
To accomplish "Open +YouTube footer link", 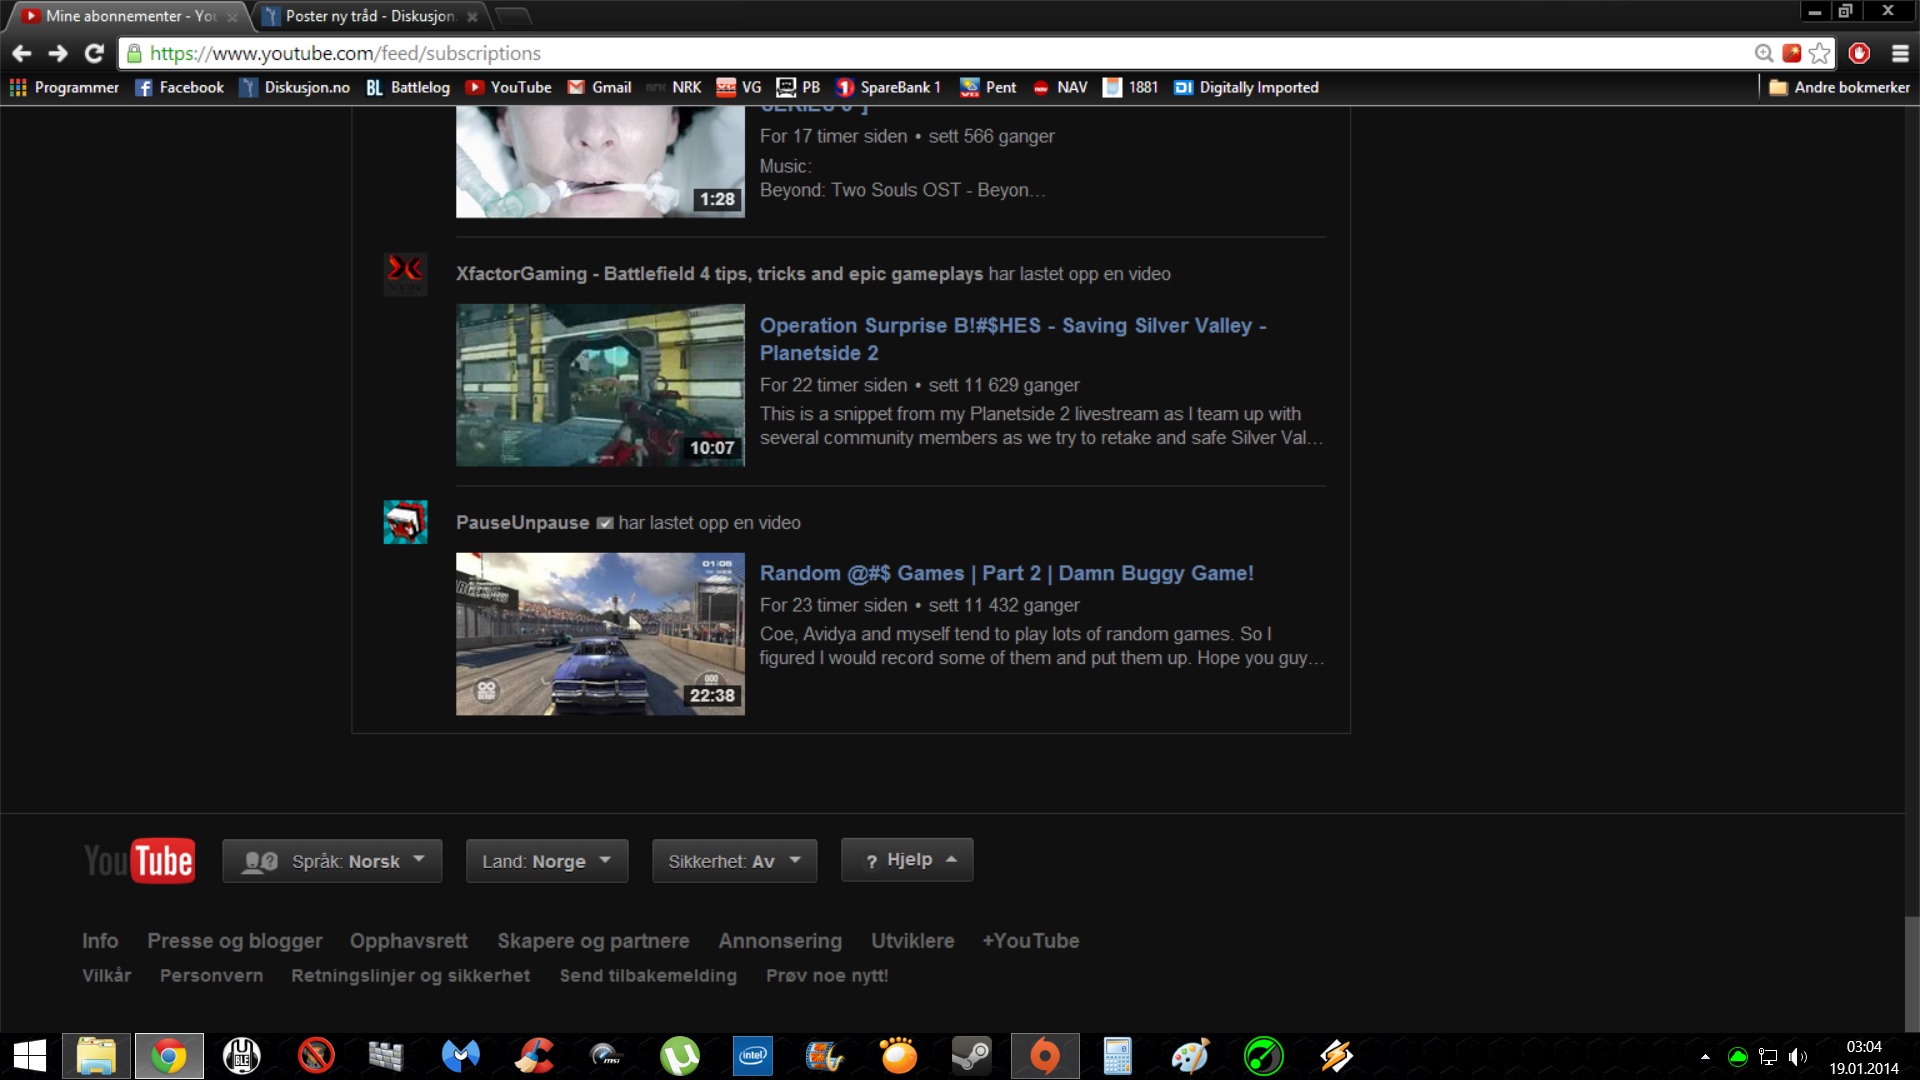I will coord(1031,941).
